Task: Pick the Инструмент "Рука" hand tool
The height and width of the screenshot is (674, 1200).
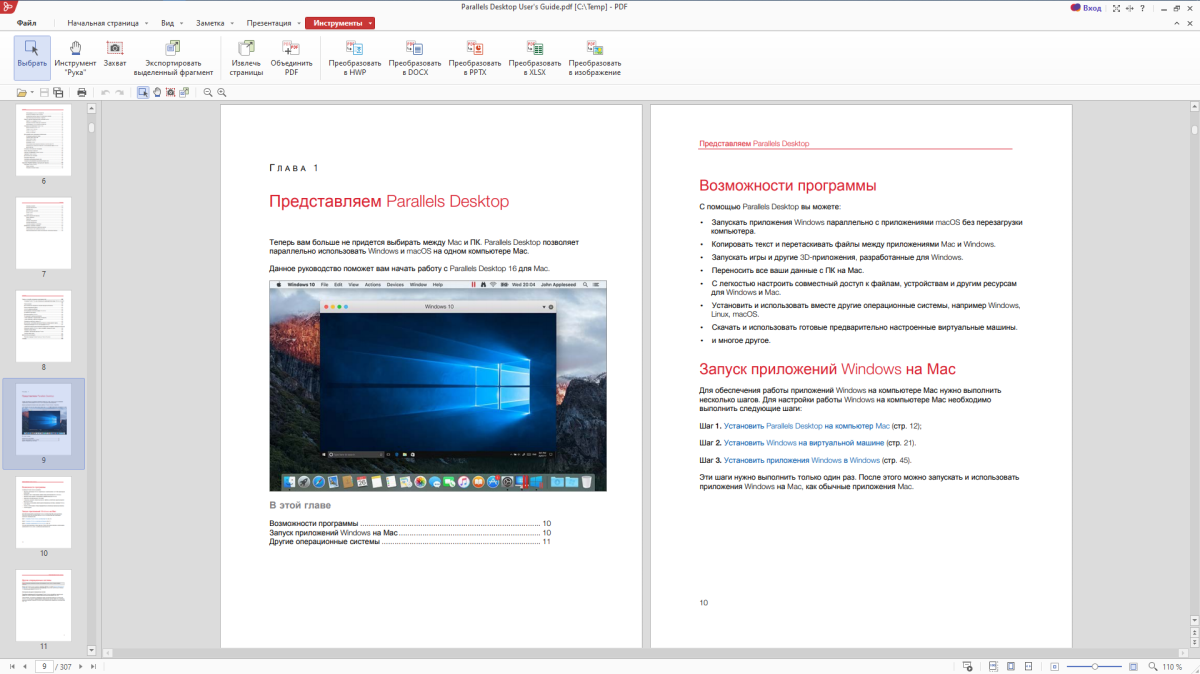Action: point(76,58)
